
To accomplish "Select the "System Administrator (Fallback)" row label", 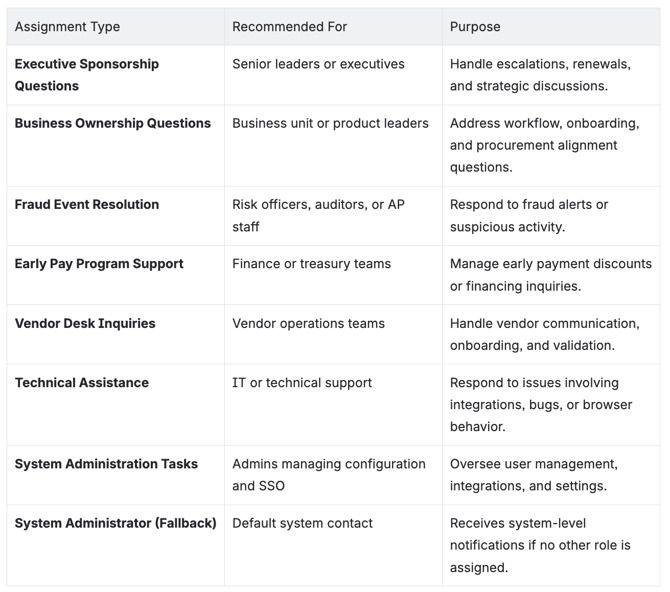I will pos(115,523).
